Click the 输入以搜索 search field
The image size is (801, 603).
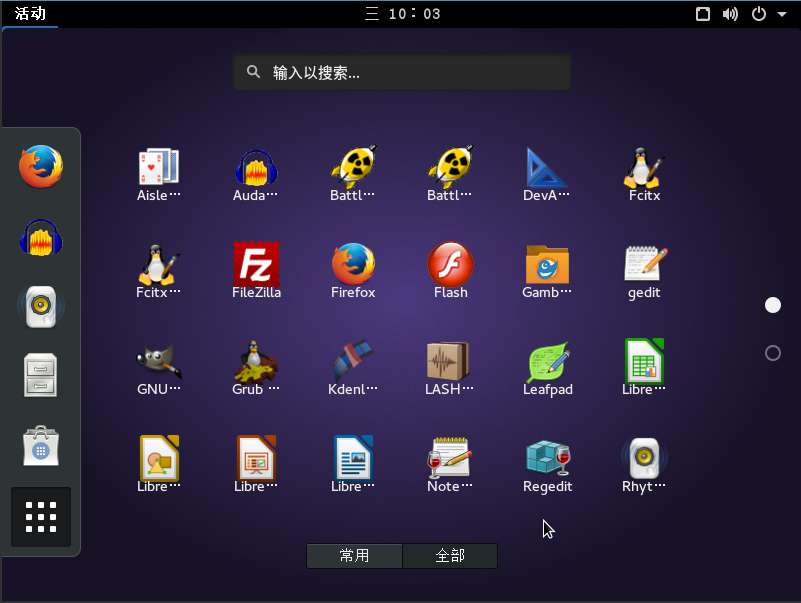(402, 73)
